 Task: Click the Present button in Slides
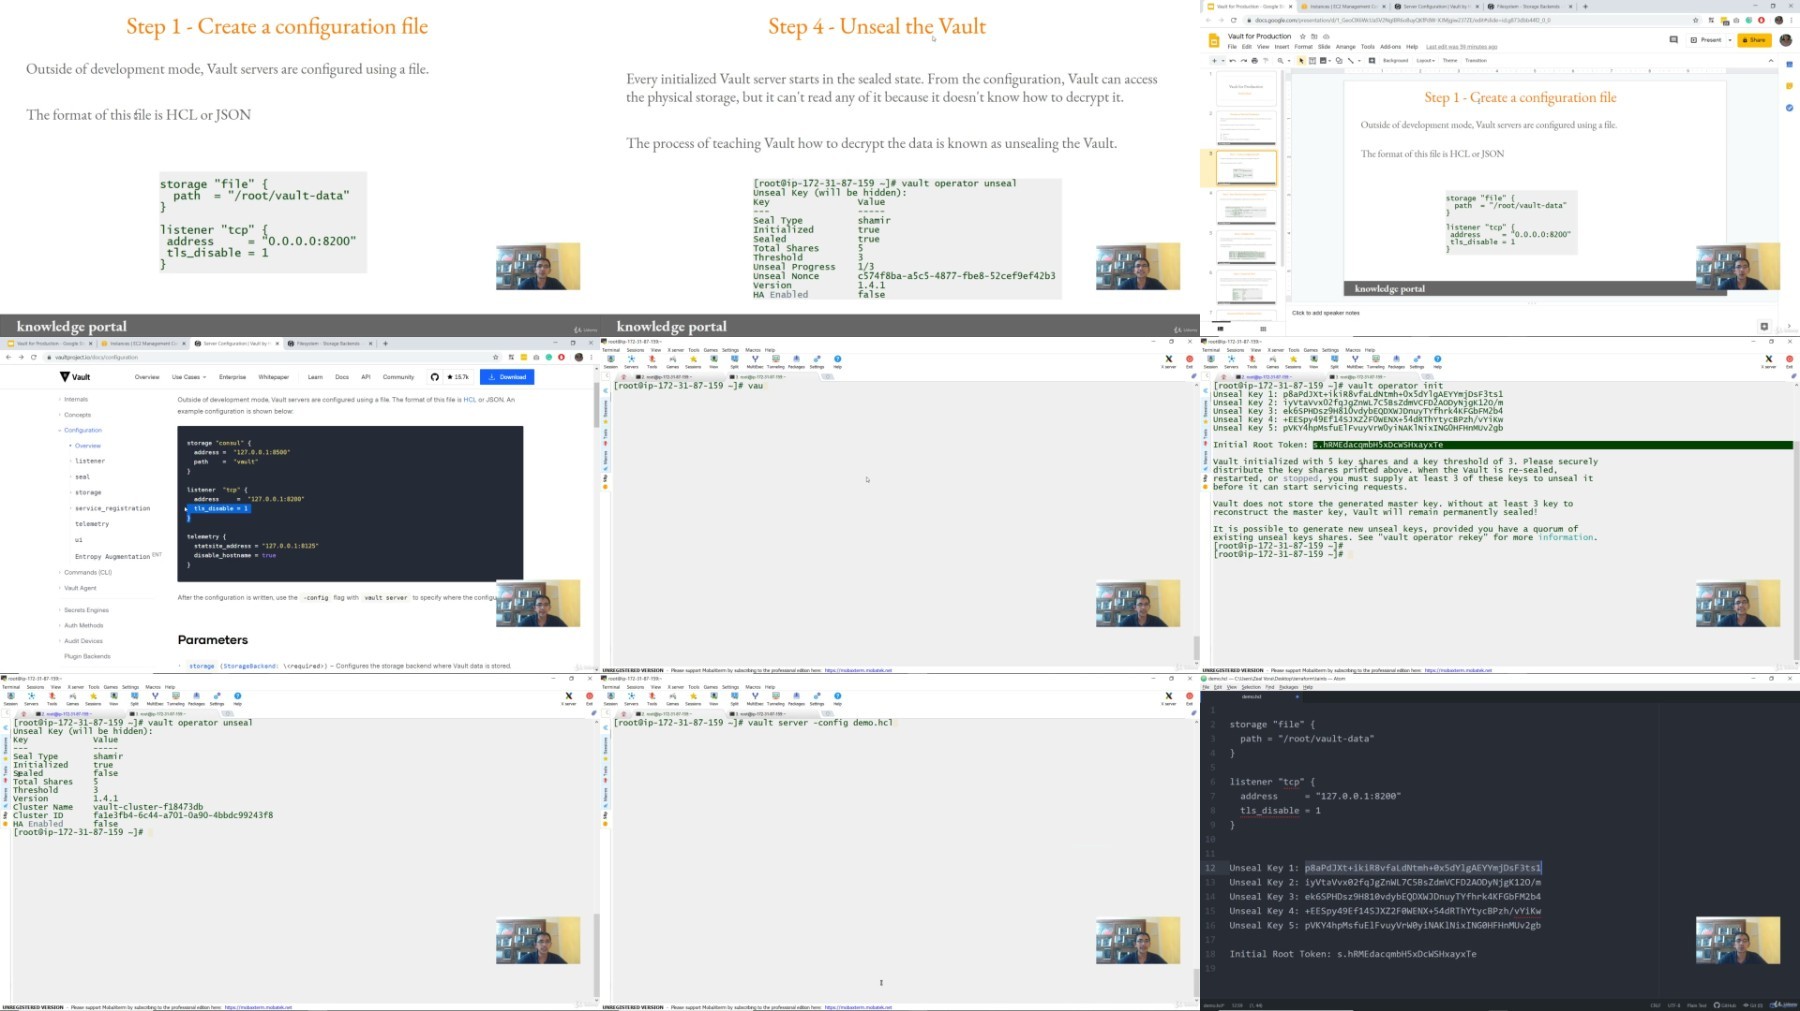coord(1706,40)
